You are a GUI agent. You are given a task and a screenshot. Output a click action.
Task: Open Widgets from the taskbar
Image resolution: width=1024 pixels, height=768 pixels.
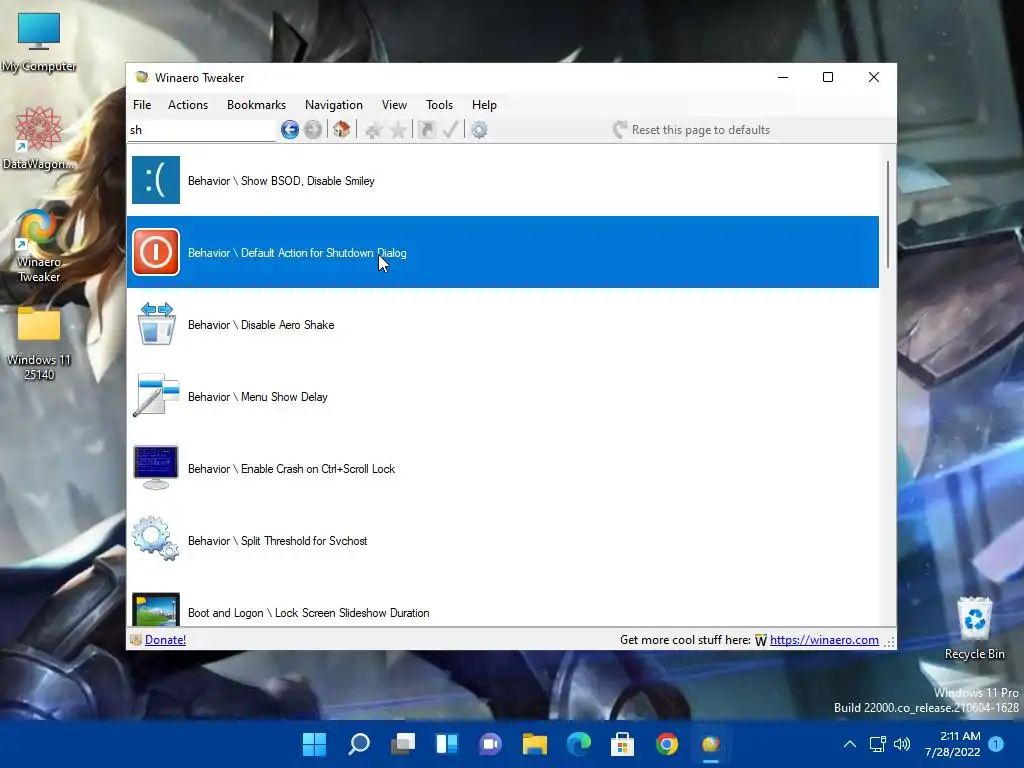pos(447,744)
